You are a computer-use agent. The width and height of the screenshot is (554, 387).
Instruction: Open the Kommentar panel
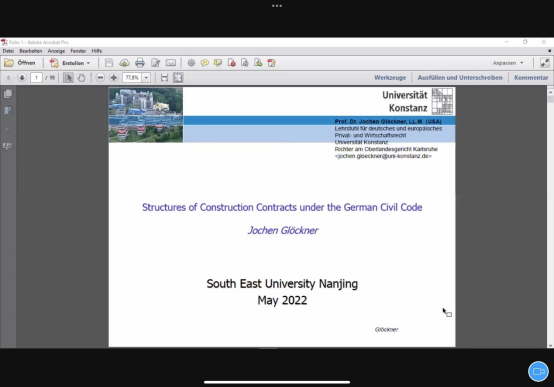click(x=531, y=77)
